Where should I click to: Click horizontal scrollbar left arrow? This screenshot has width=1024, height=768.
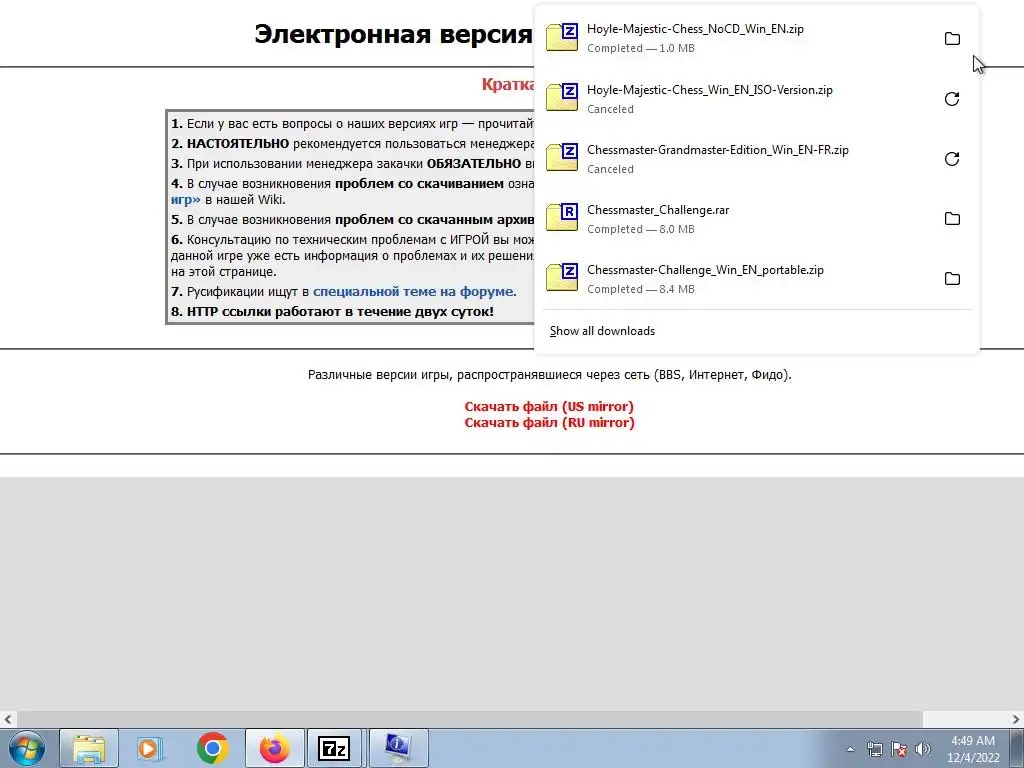tap(8, 720)
